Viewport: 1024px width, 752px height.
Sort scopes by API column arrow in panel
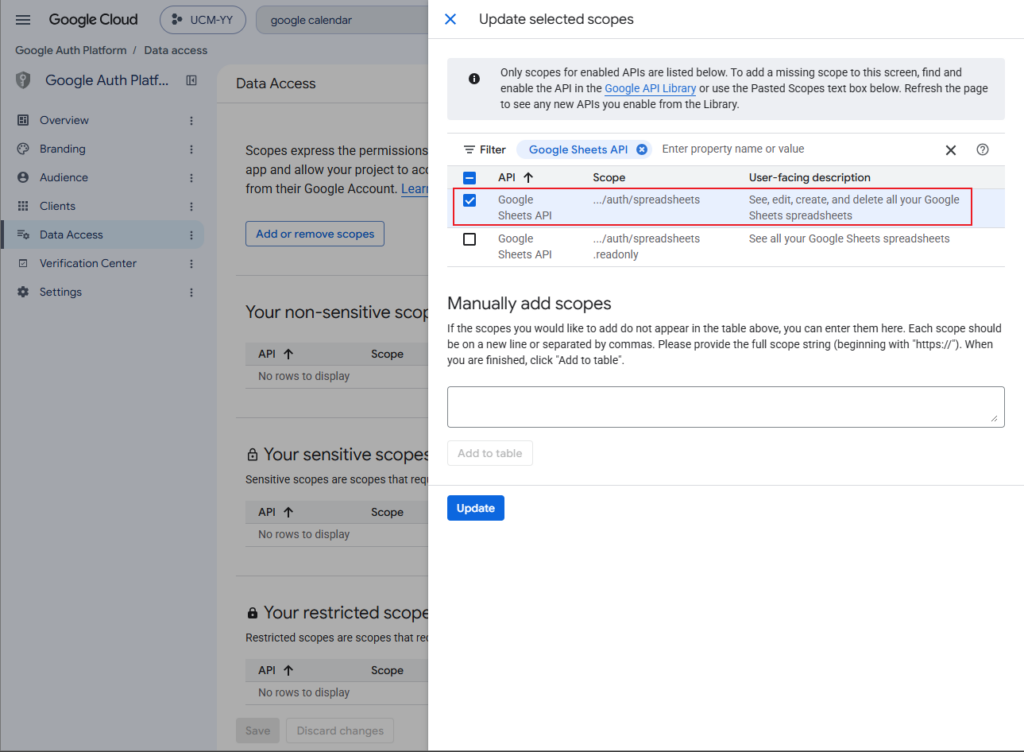coord(528,178)
